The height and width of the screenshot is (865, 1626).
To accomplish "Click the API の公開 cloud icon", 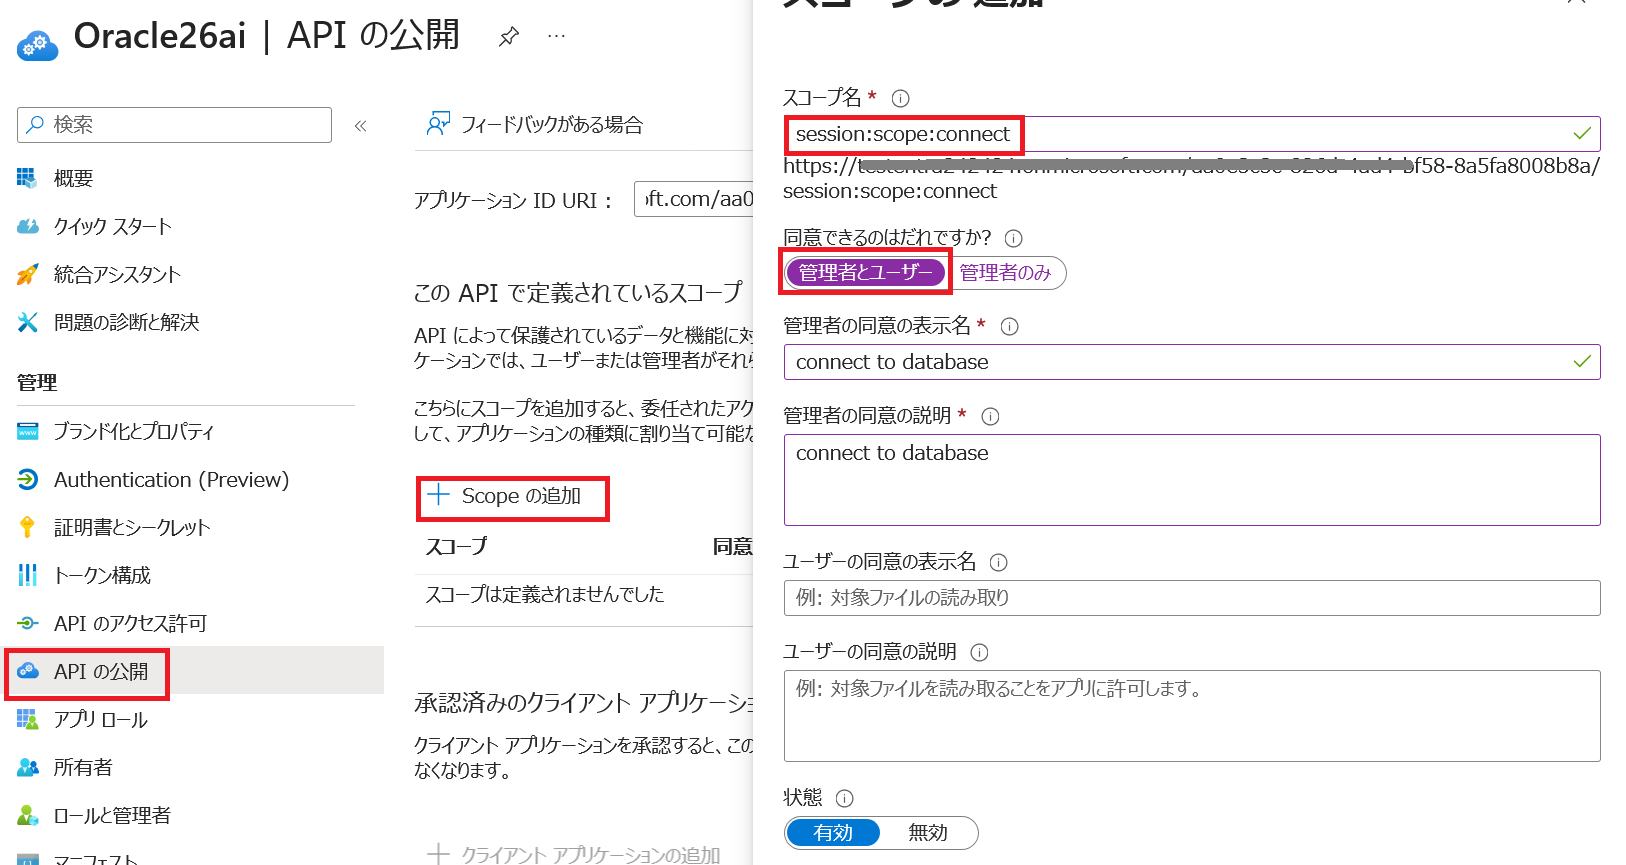I will pyautogui.click(x=27, y=671).
